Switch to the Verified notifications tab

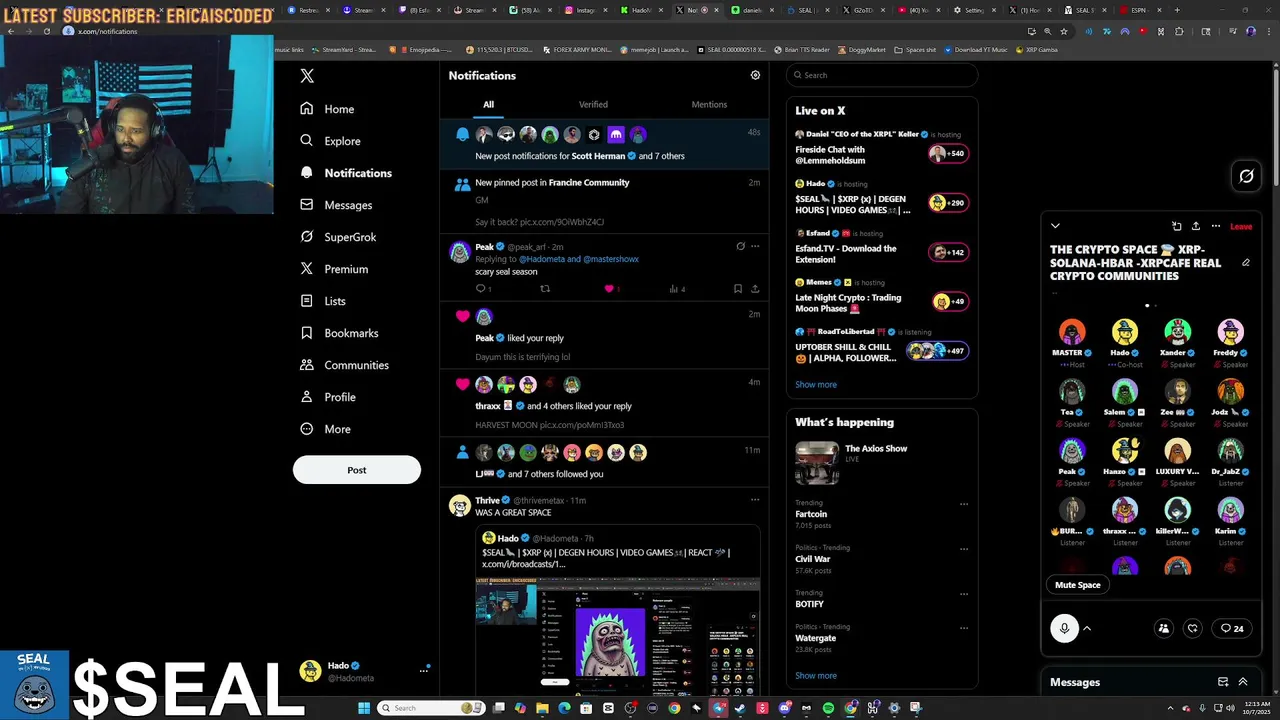point(593,104)
